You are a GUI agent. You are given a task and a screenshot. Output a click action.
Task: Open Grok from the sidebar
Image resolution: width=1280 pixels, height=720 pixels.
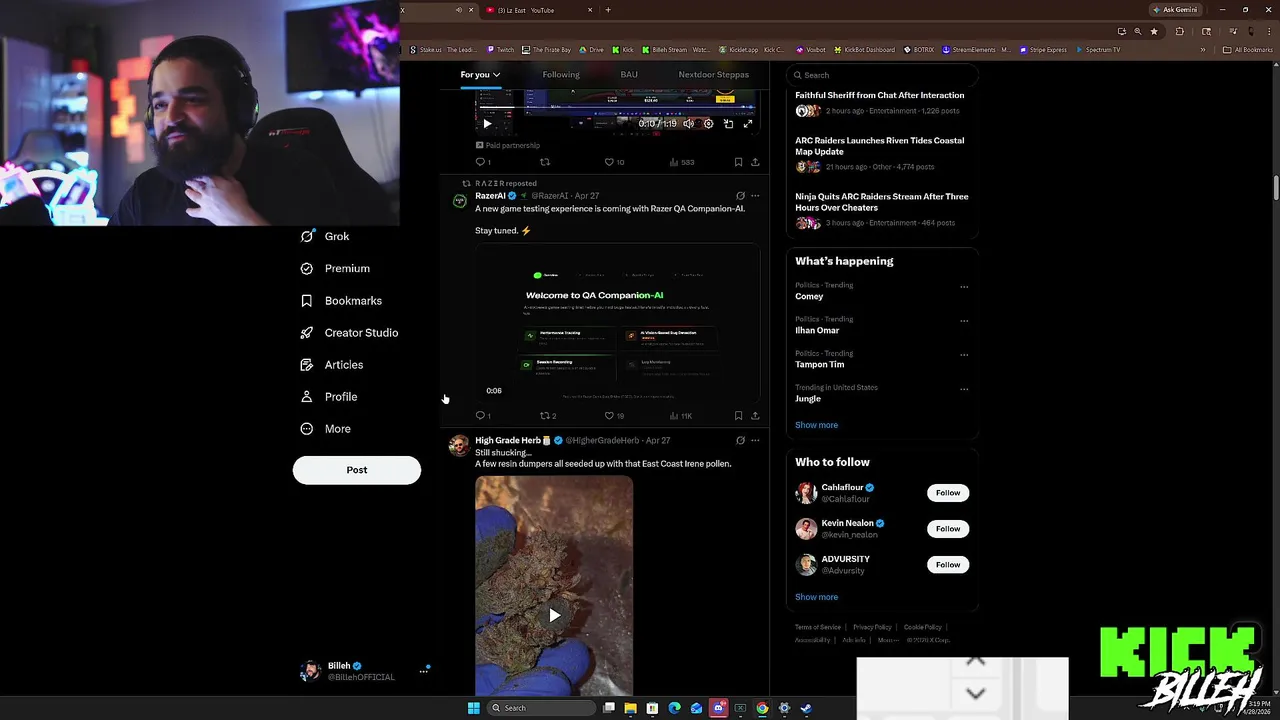[x=325, y=237]
